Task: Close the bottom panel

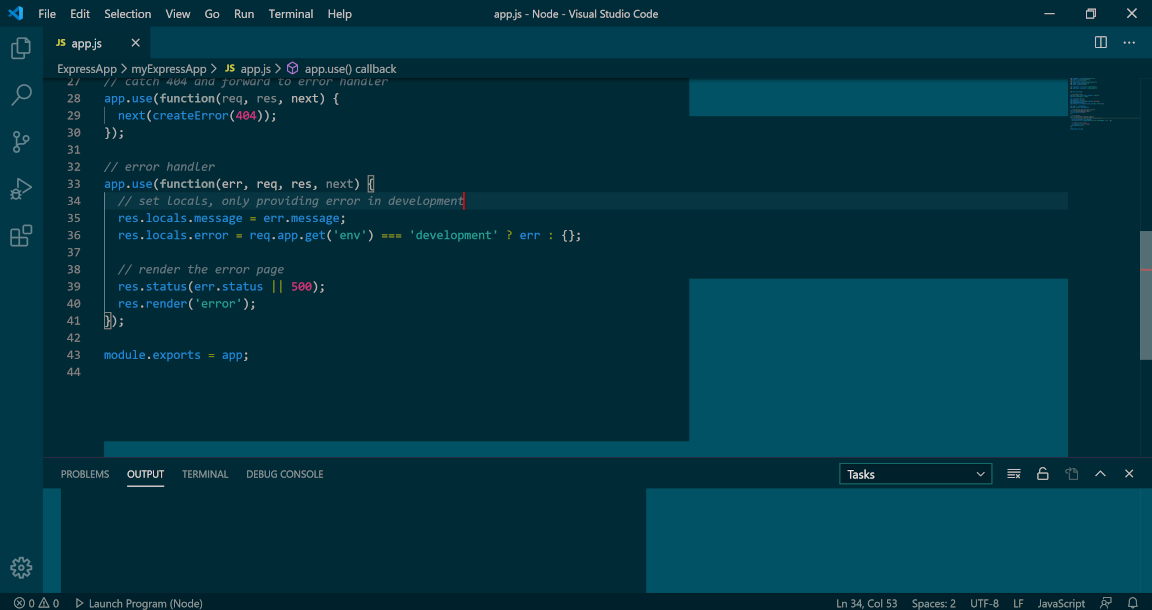Action: tap(1129, 474)
